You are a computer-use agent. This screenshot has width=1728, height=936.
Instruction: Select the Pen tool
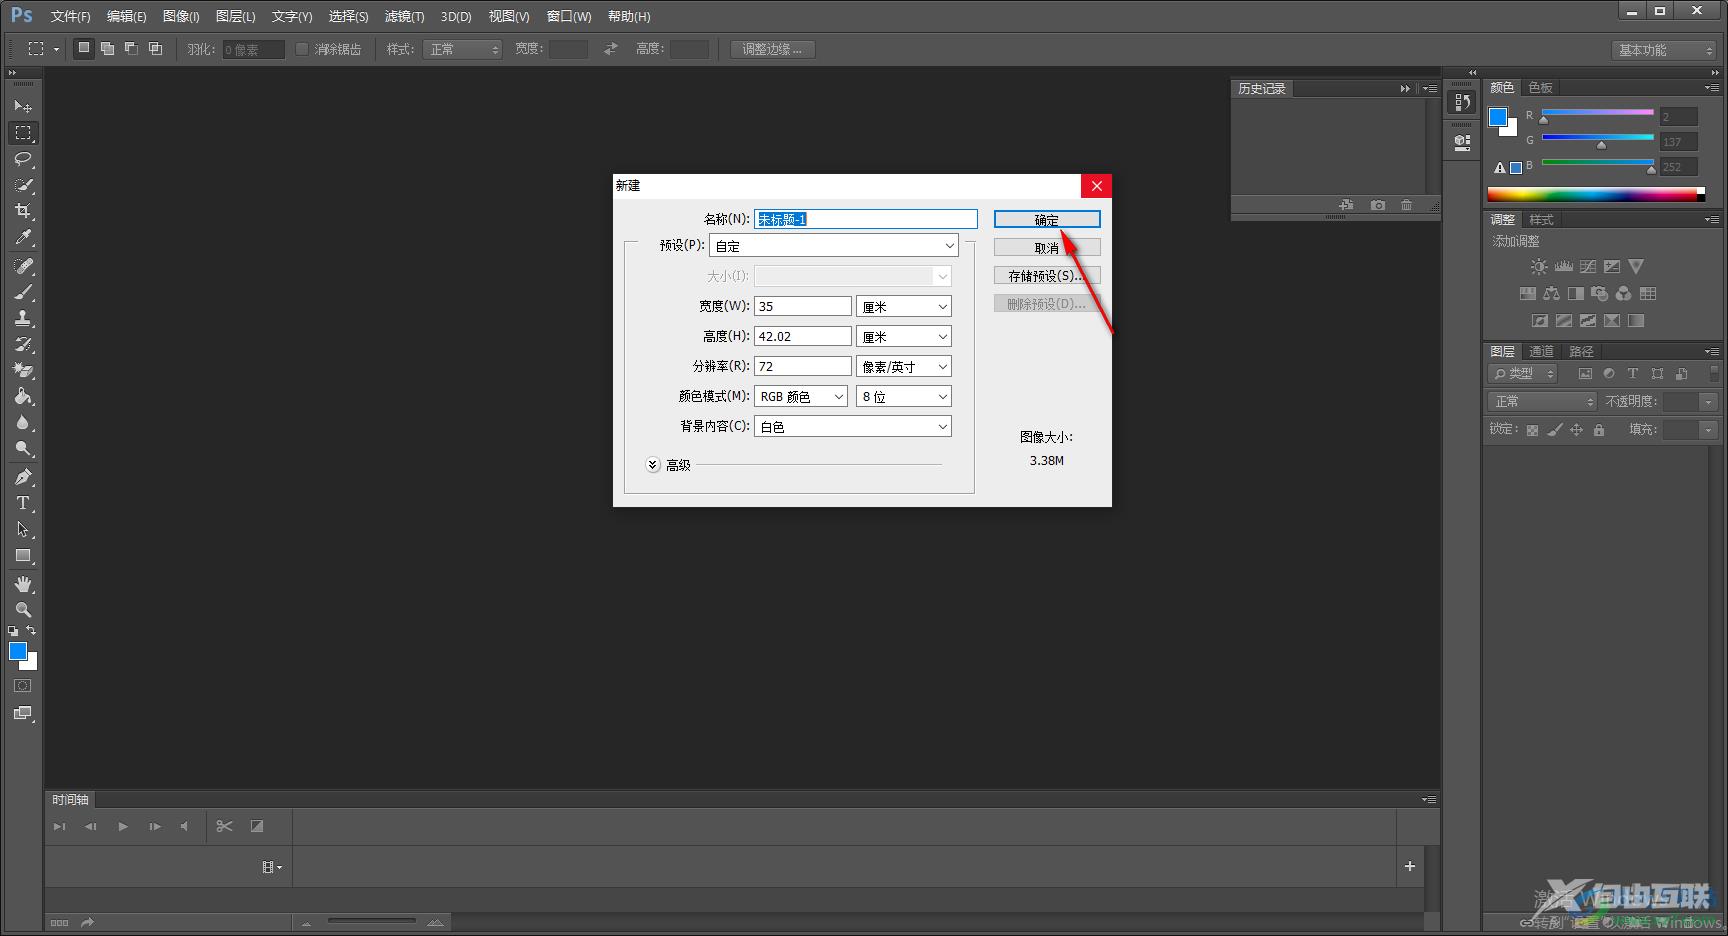tap(23, 477)
